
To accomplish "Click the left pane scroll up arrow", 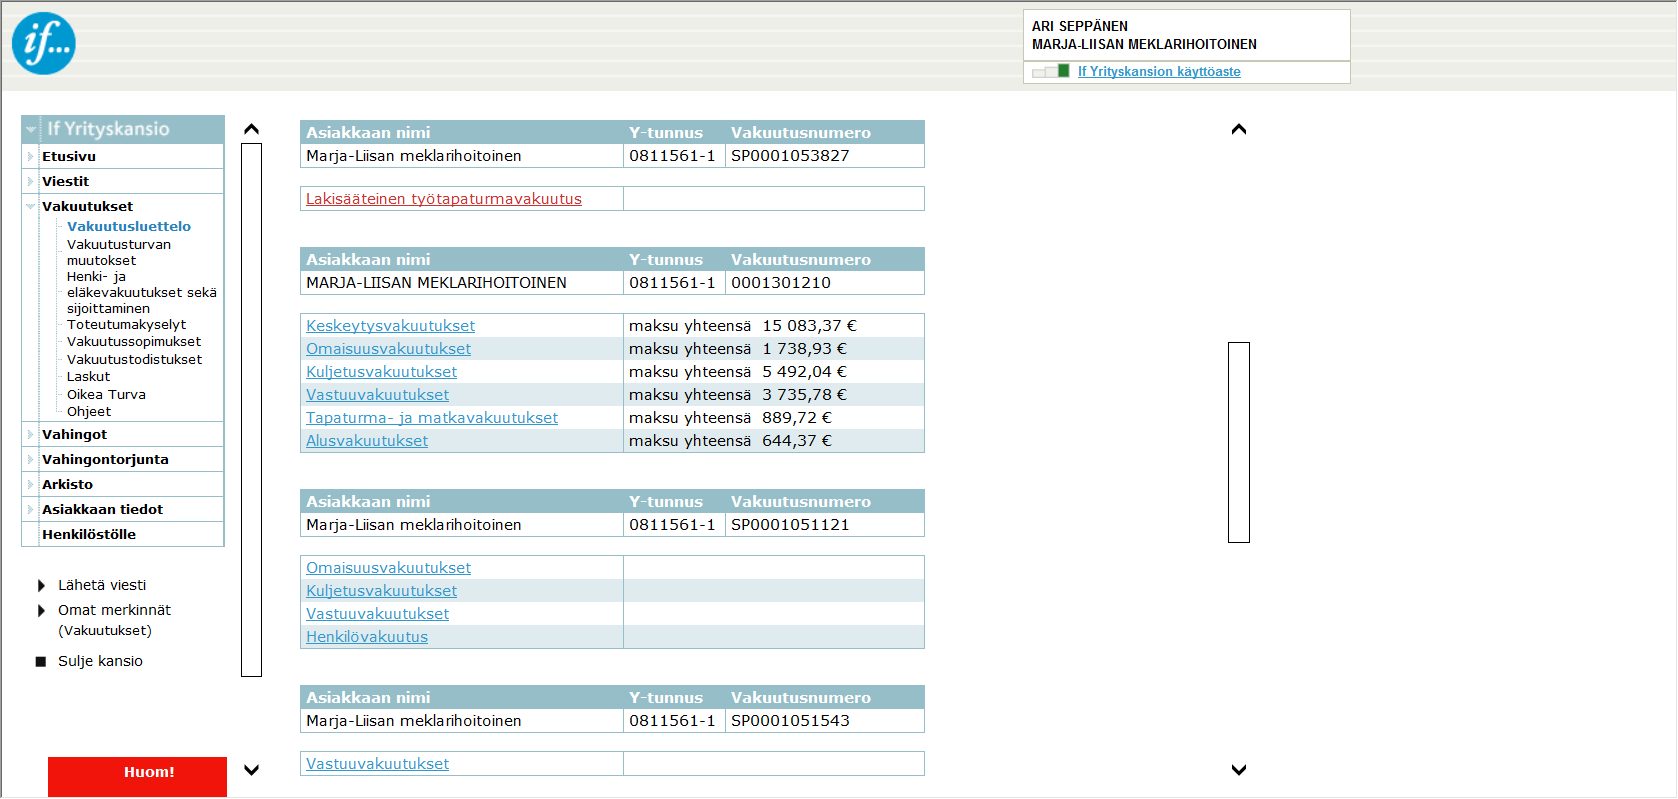I will (252, 129).
